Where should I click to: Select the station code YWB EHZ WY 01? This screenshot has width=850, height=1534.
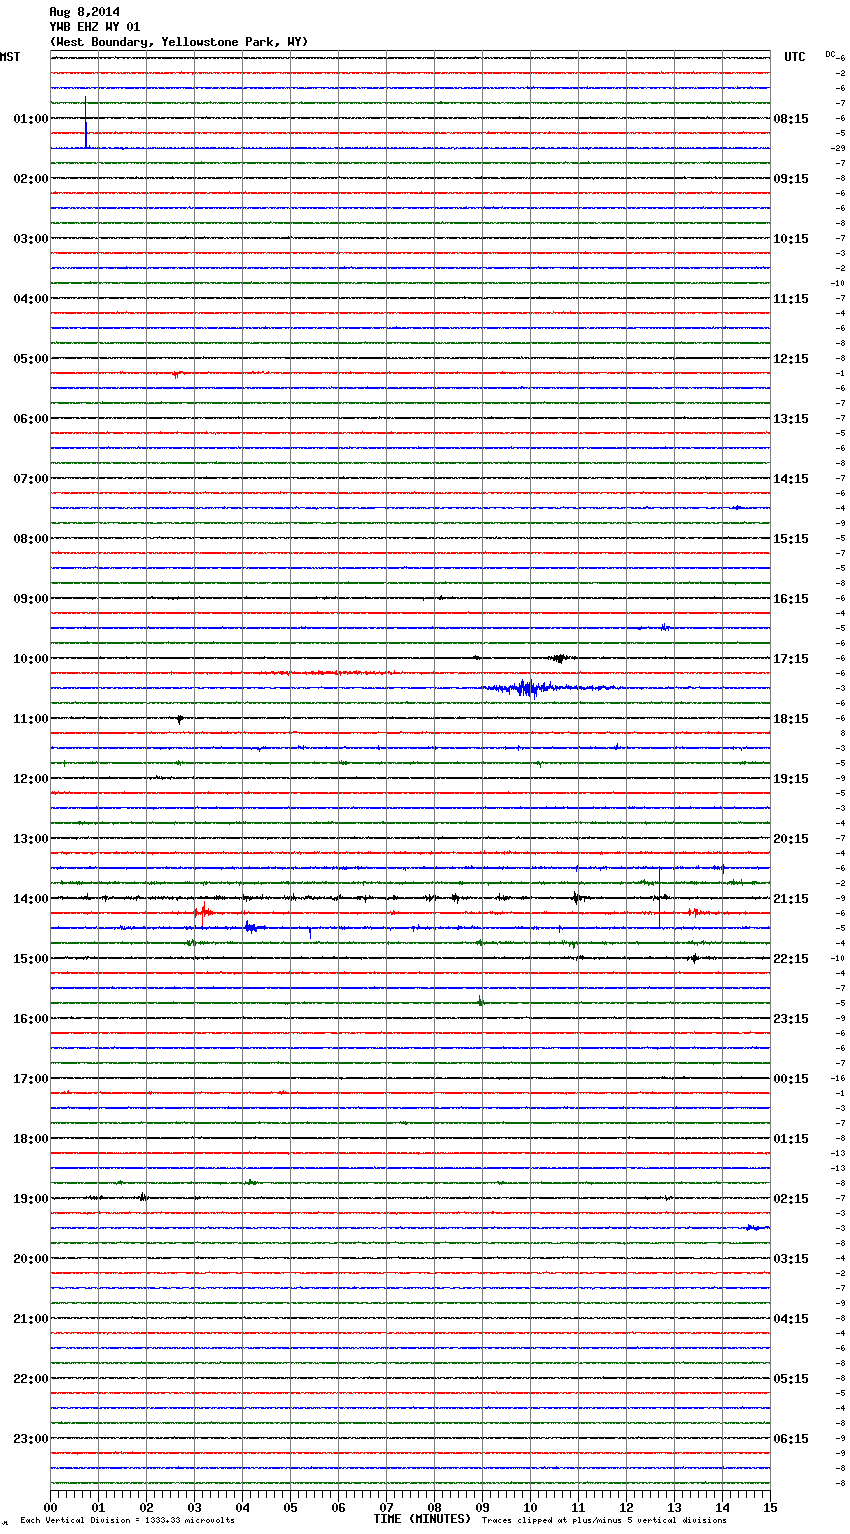95,27
